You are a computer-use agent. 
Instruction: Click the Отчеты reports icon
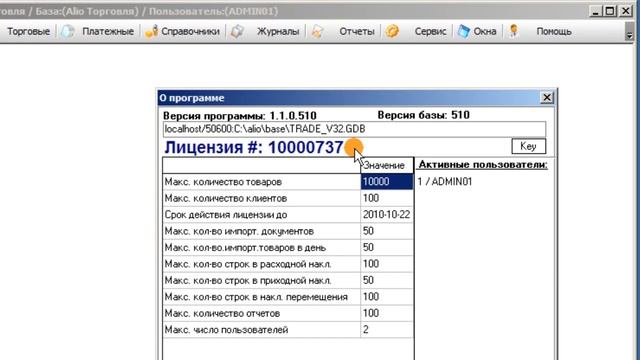(x=318, y=31)
